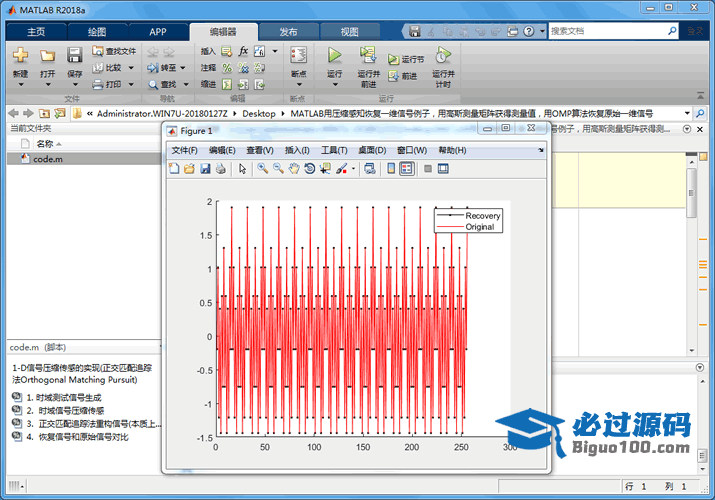Click the green Run arrow
This screenshot has width=715, height=500.
(335, 55)
